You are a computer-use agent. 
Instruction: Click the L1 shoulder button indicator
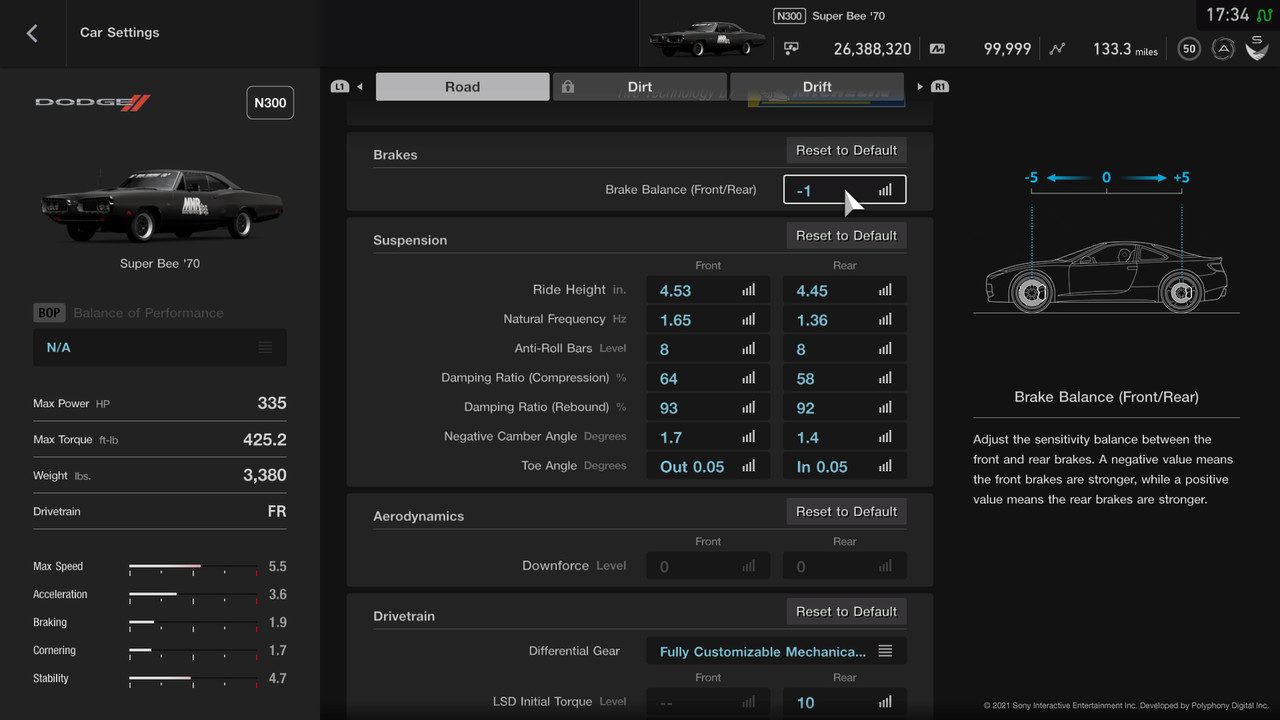pyautogui.click(x=340, y=87)
